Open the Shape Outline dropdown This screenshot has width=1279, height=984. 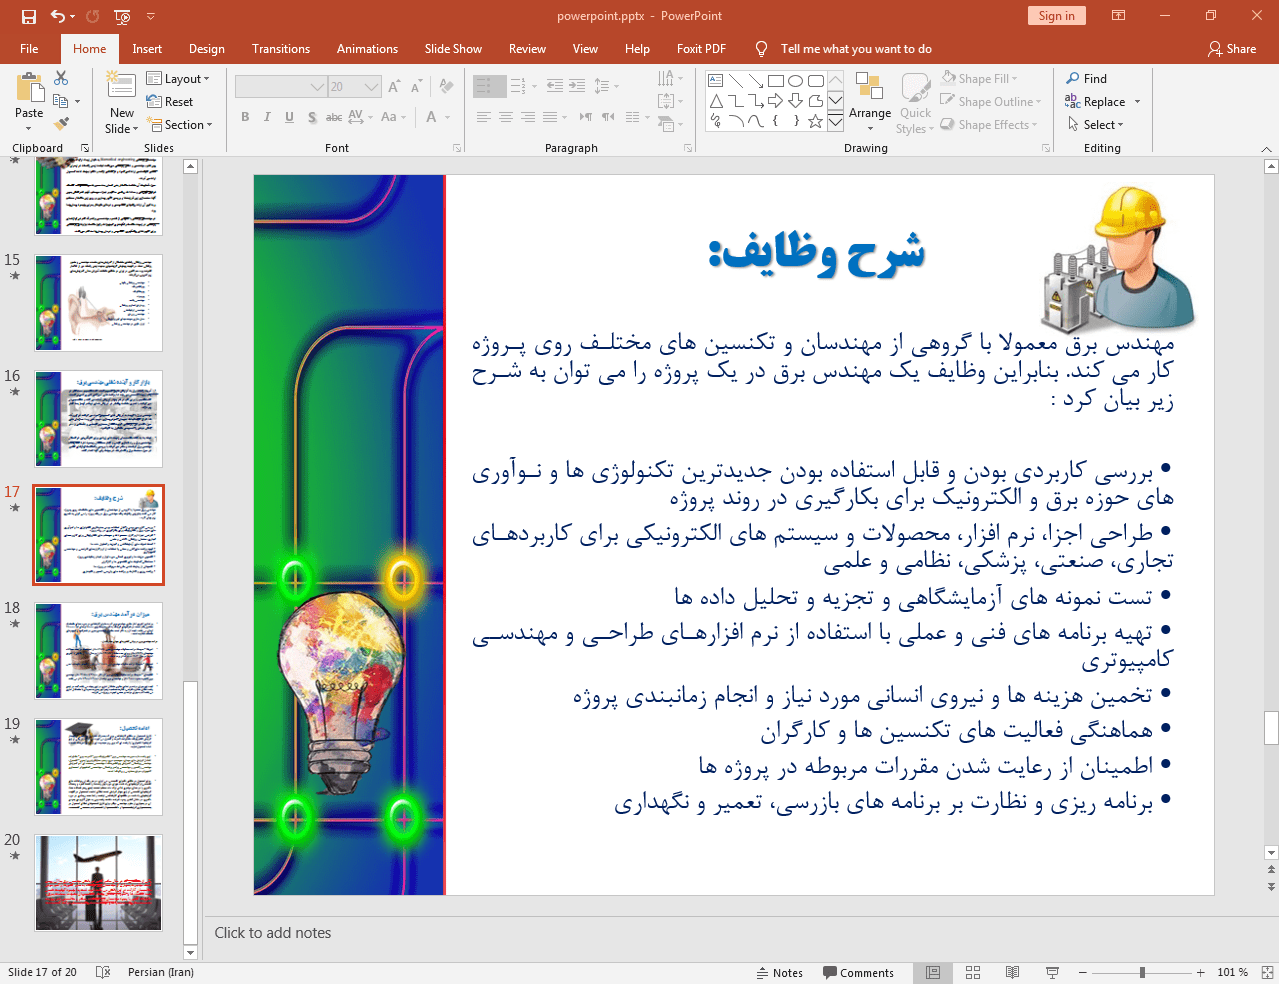(991, 102)
